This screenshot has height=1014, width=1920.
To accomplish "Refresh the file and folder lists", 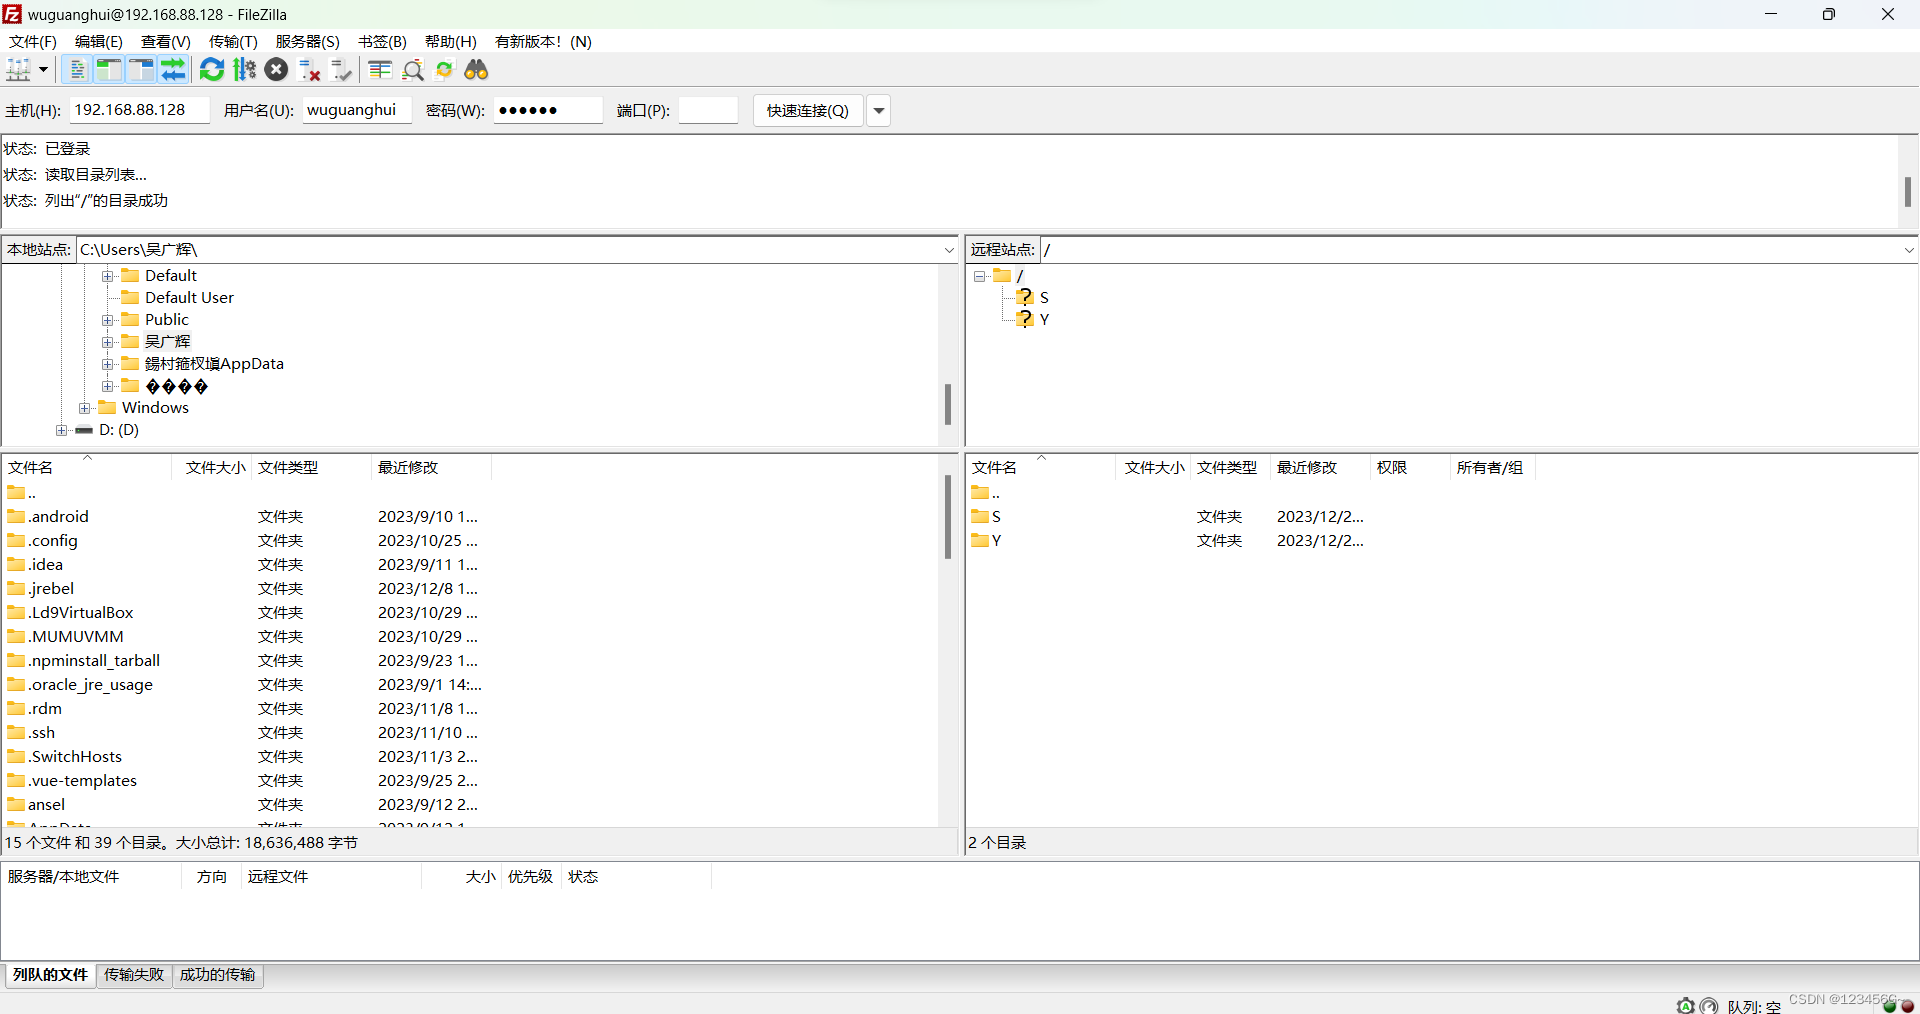I will [x=212, y=70].
